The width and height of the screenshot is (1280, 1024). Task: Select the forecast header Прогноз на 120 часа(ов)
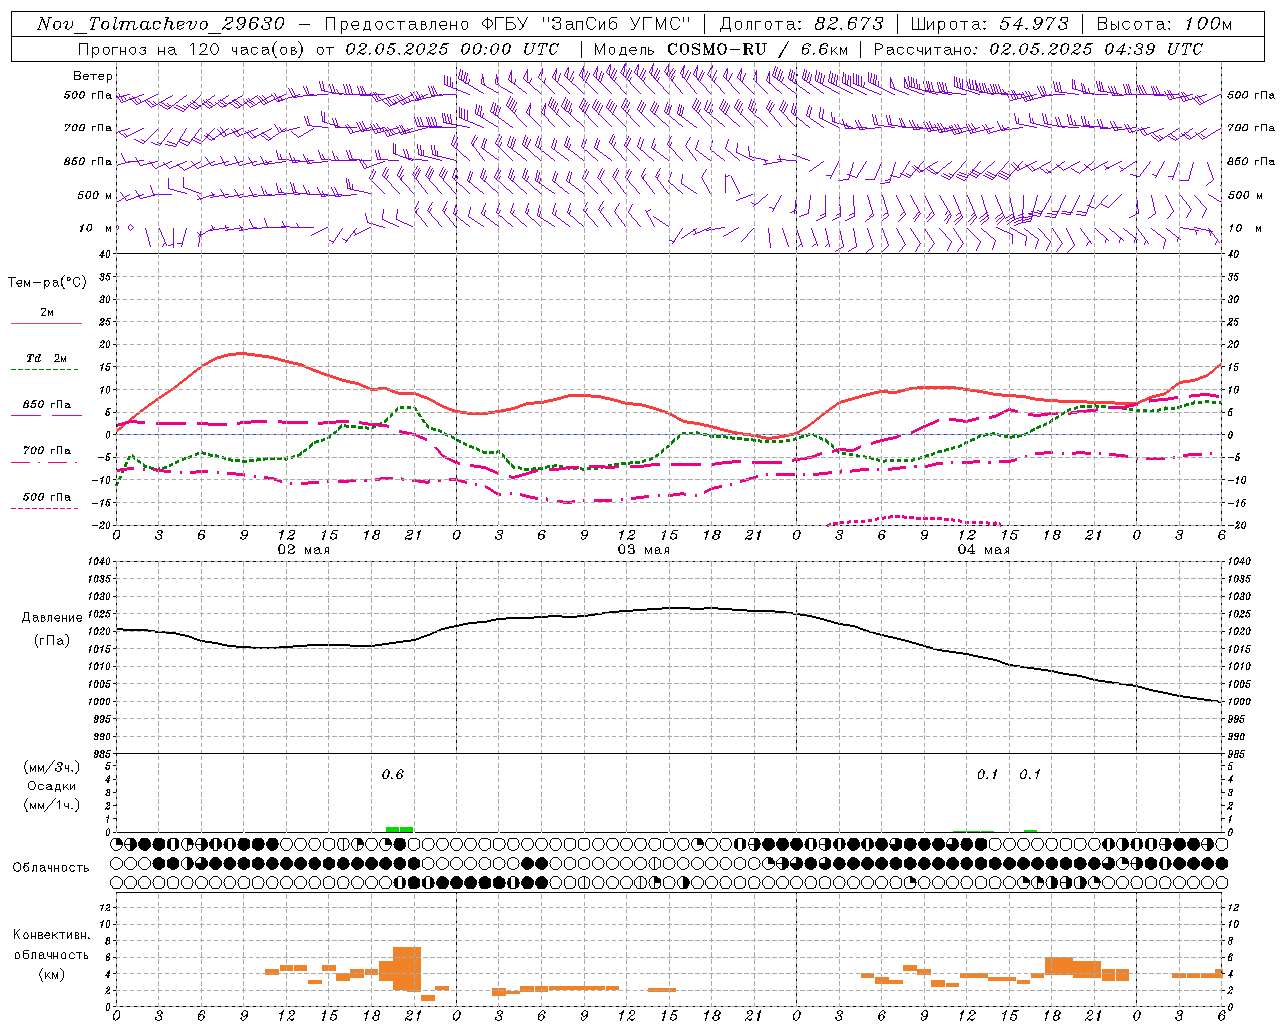193,49
